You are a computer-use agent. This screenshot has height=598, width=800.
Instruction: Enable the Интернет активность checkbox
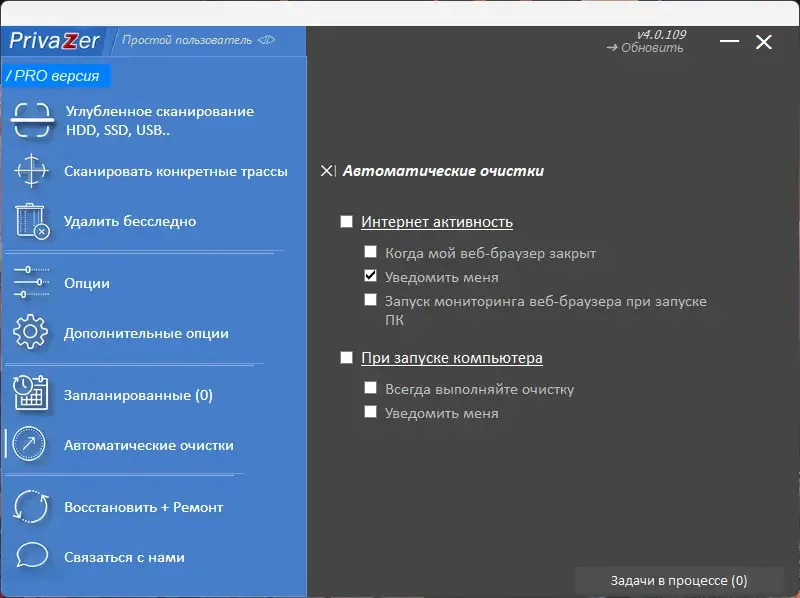pos(346,221)
